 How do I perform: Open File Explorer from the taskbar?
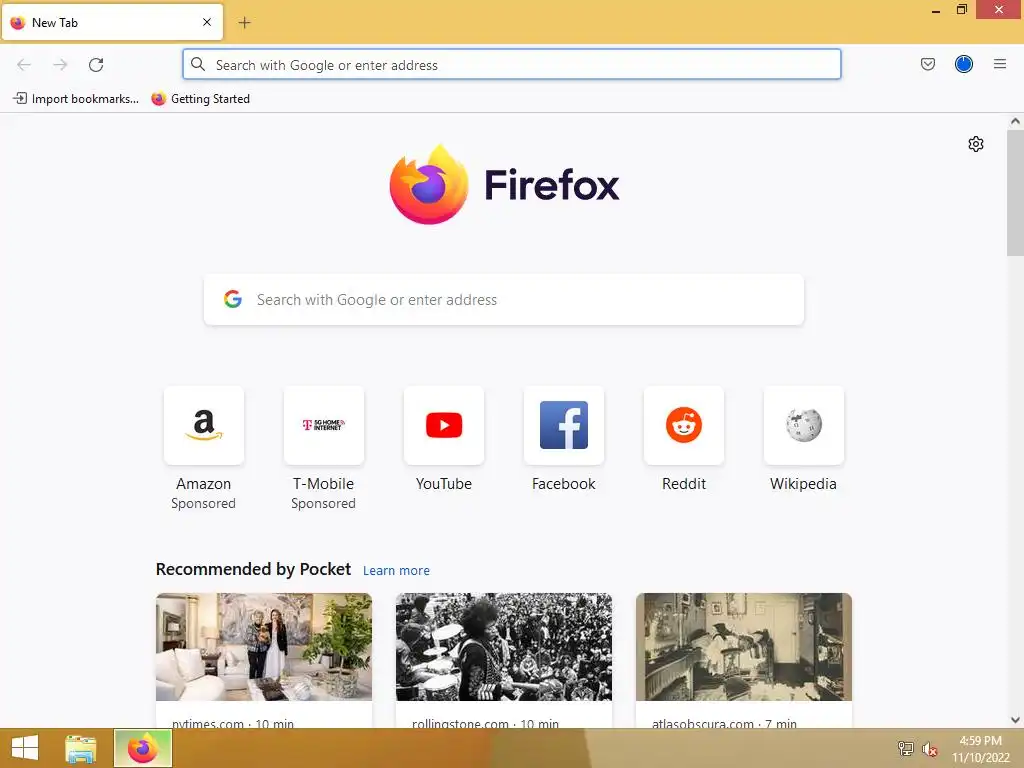click(x=80, y=748)
